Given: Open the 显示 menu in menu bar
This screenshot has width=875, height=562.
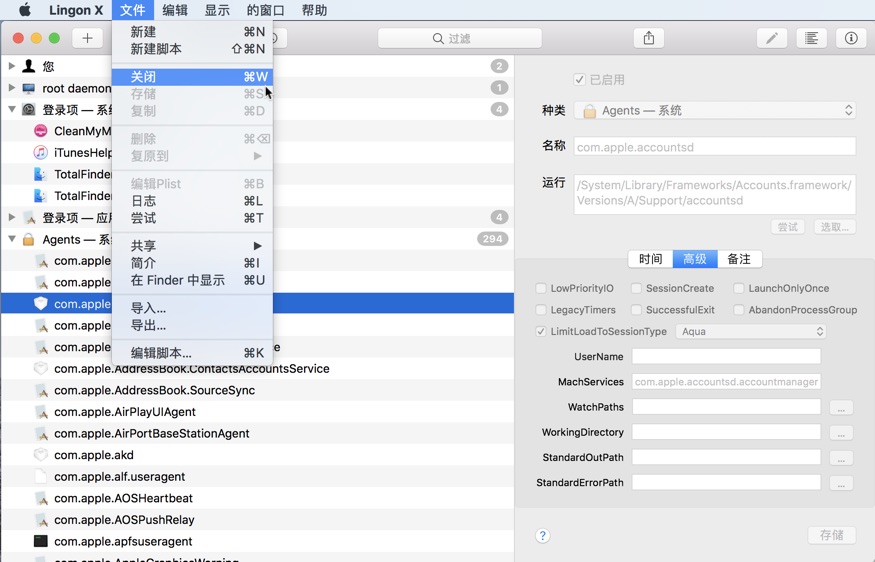Looking at the screenshot, I should pyautogui.click(x=217, y=10).
